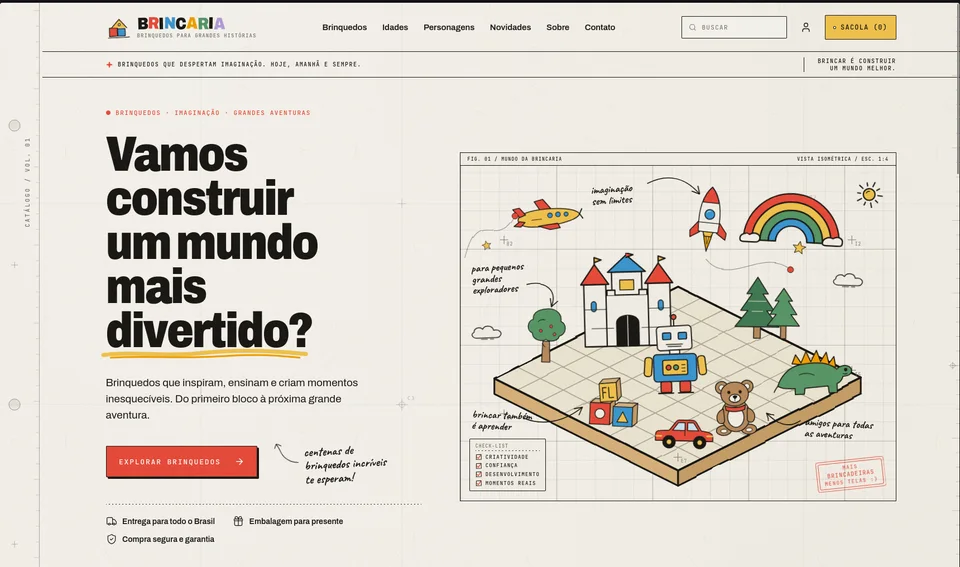Click the 'Vista isométrica / Esc. 1:4' label
Viewport: 960px width, 567px height.
click(x=842, y=159)
